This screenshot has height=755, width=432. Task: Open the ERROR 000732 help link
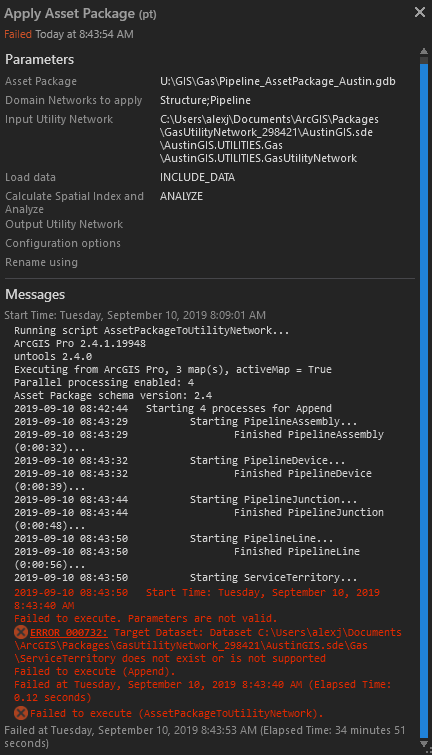coord(69,632)
